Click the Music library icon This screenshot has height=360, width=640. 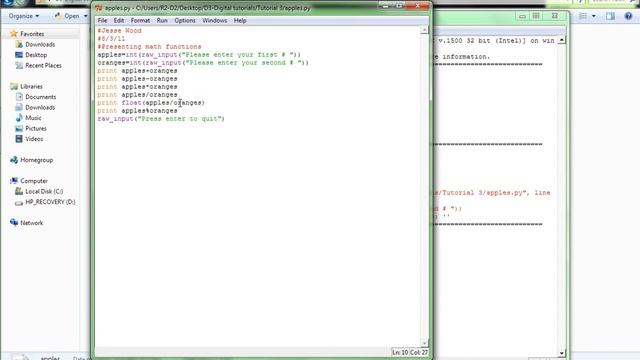click(19, 118)
